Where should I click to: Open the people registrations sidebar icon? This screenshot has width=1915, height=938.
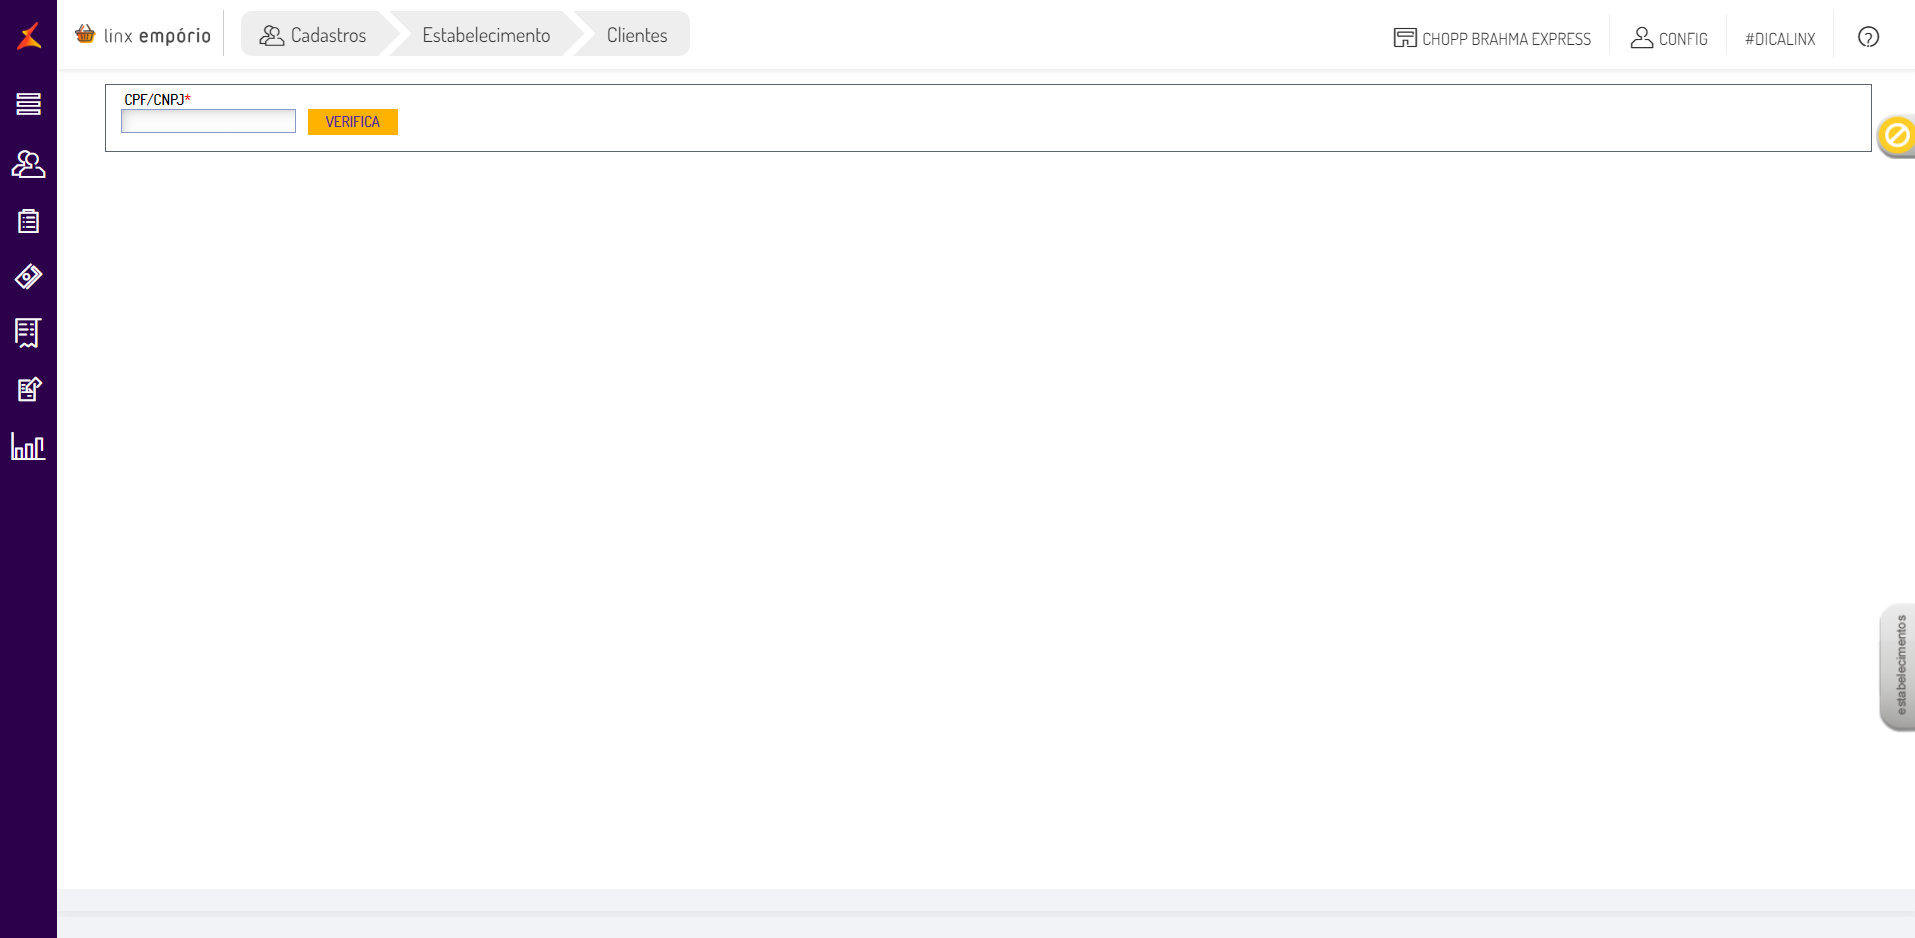(x=28, y=164)
